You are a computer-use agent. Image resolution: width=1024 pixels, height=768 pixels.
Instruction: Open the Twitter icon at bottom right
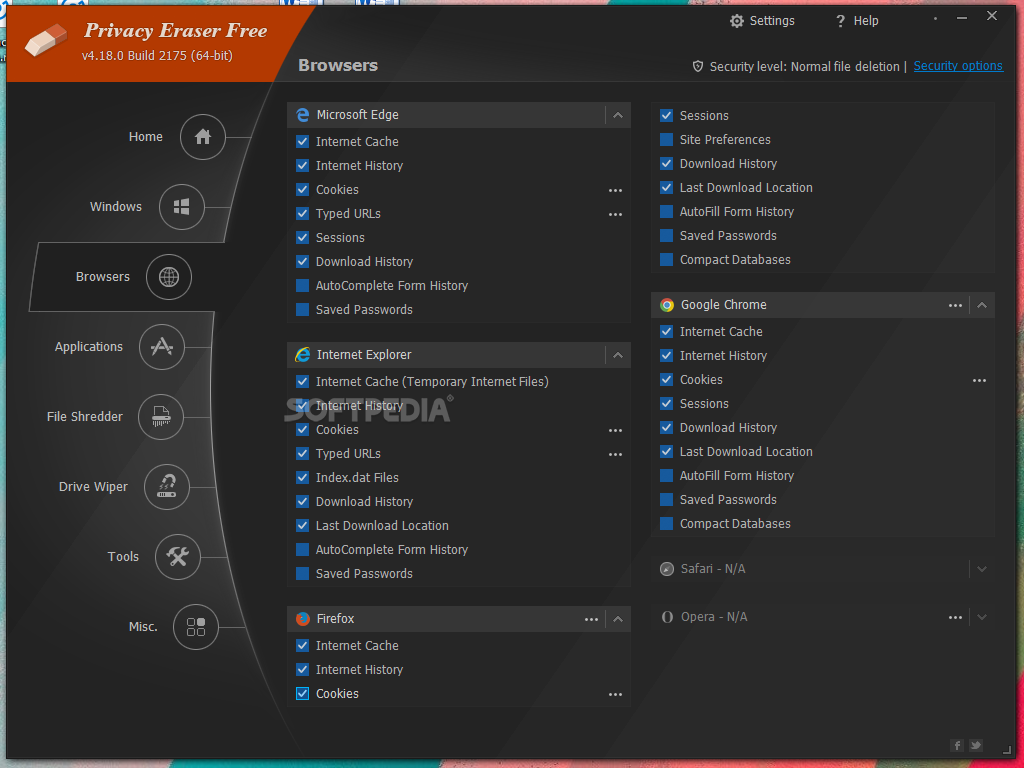click(x=976, y=745)
